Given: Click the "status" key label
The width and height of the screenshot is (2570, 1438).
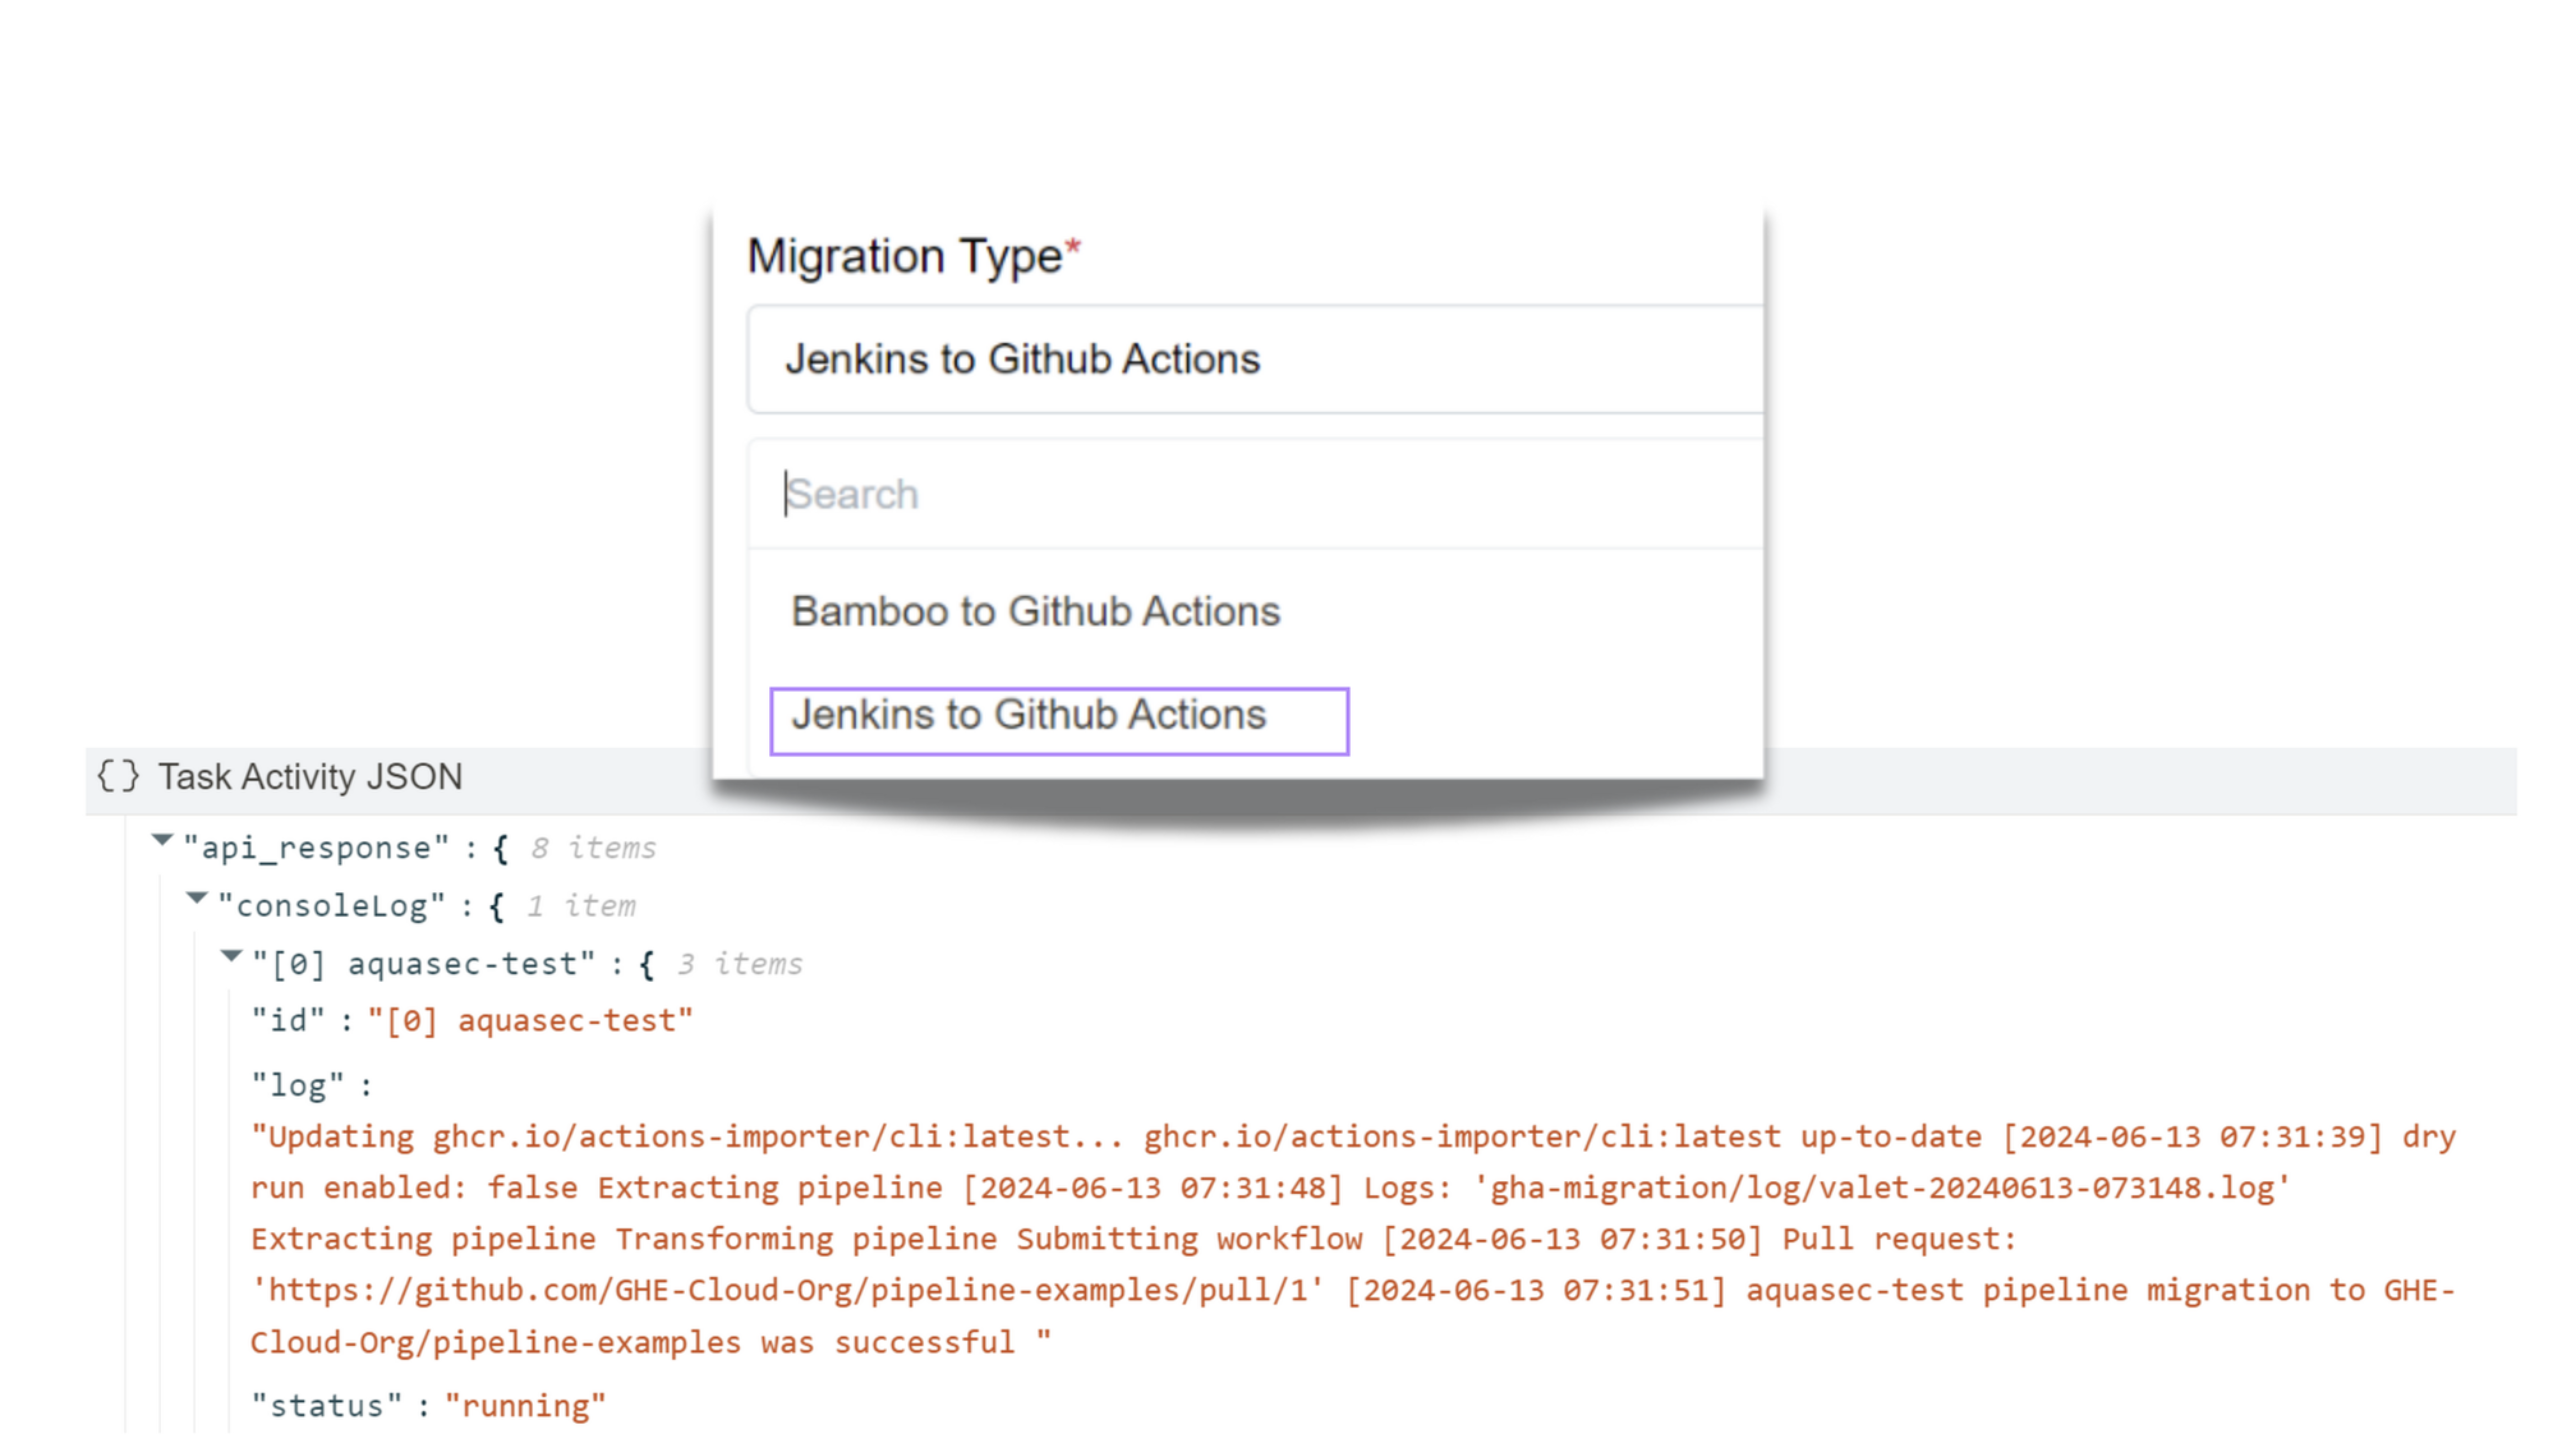Looking at the screenshot, I should 326,1406.
